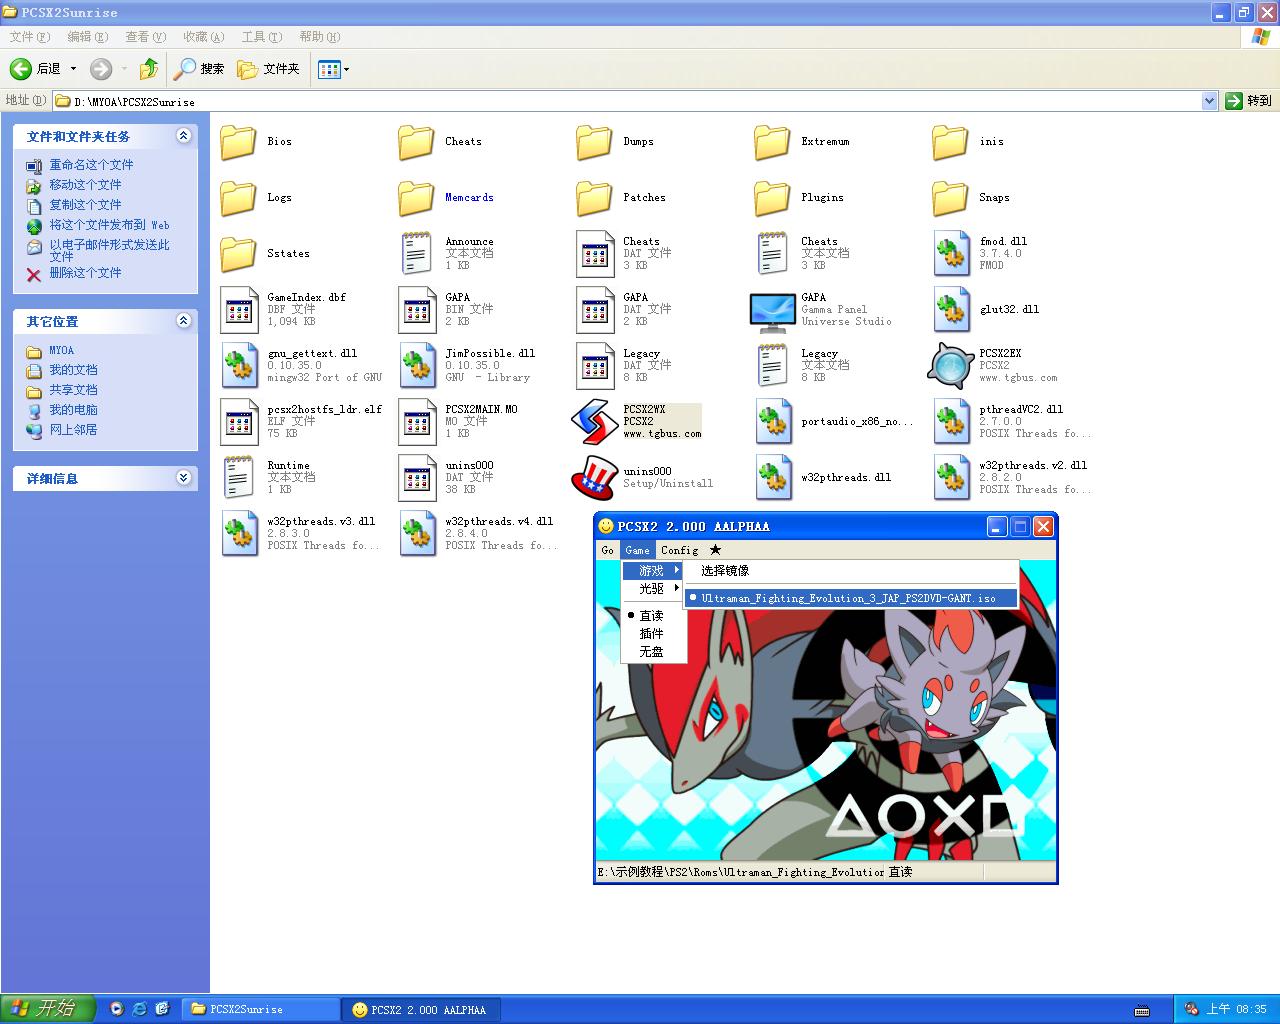
Task: Select the JimPossible.dll file icon
Action: tap(416, 366)
